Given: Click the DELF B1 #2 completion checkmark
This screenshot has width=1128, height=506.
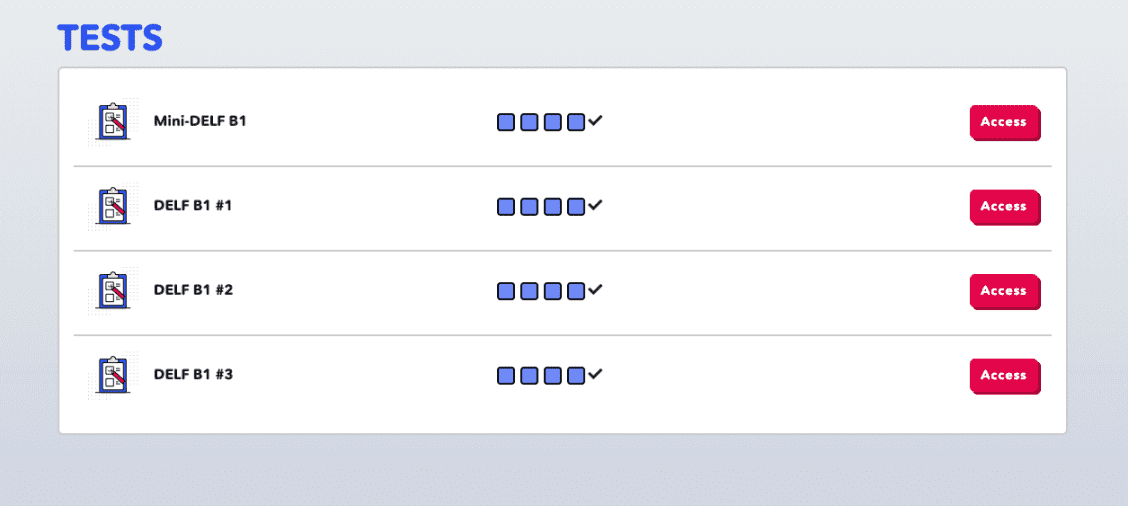Looking at the screenshot, I should pos(596,290).
